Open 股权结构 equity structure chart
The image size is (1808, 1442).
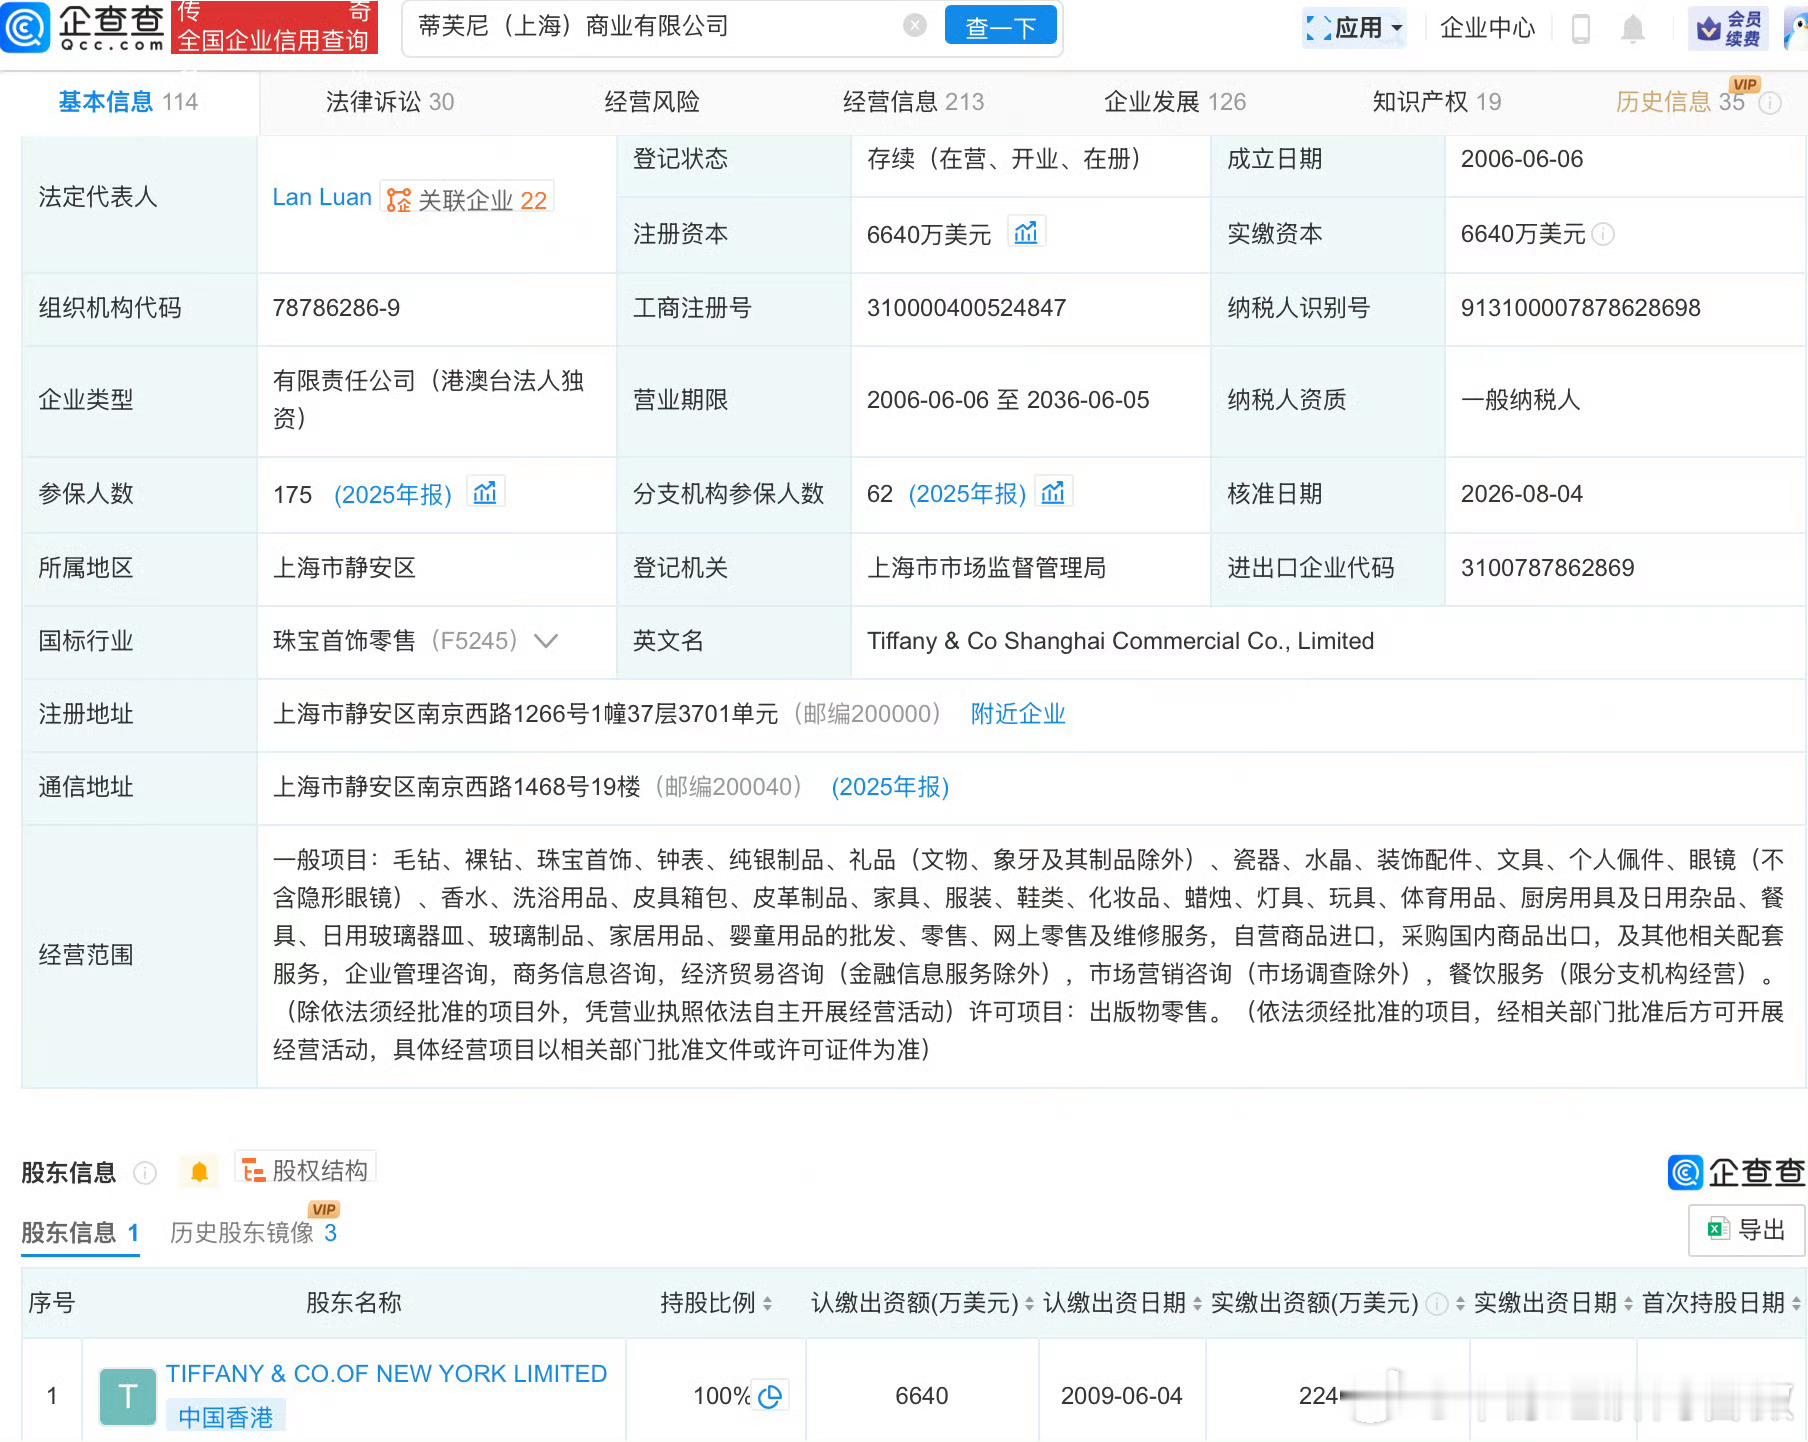tap(306, 1170)
